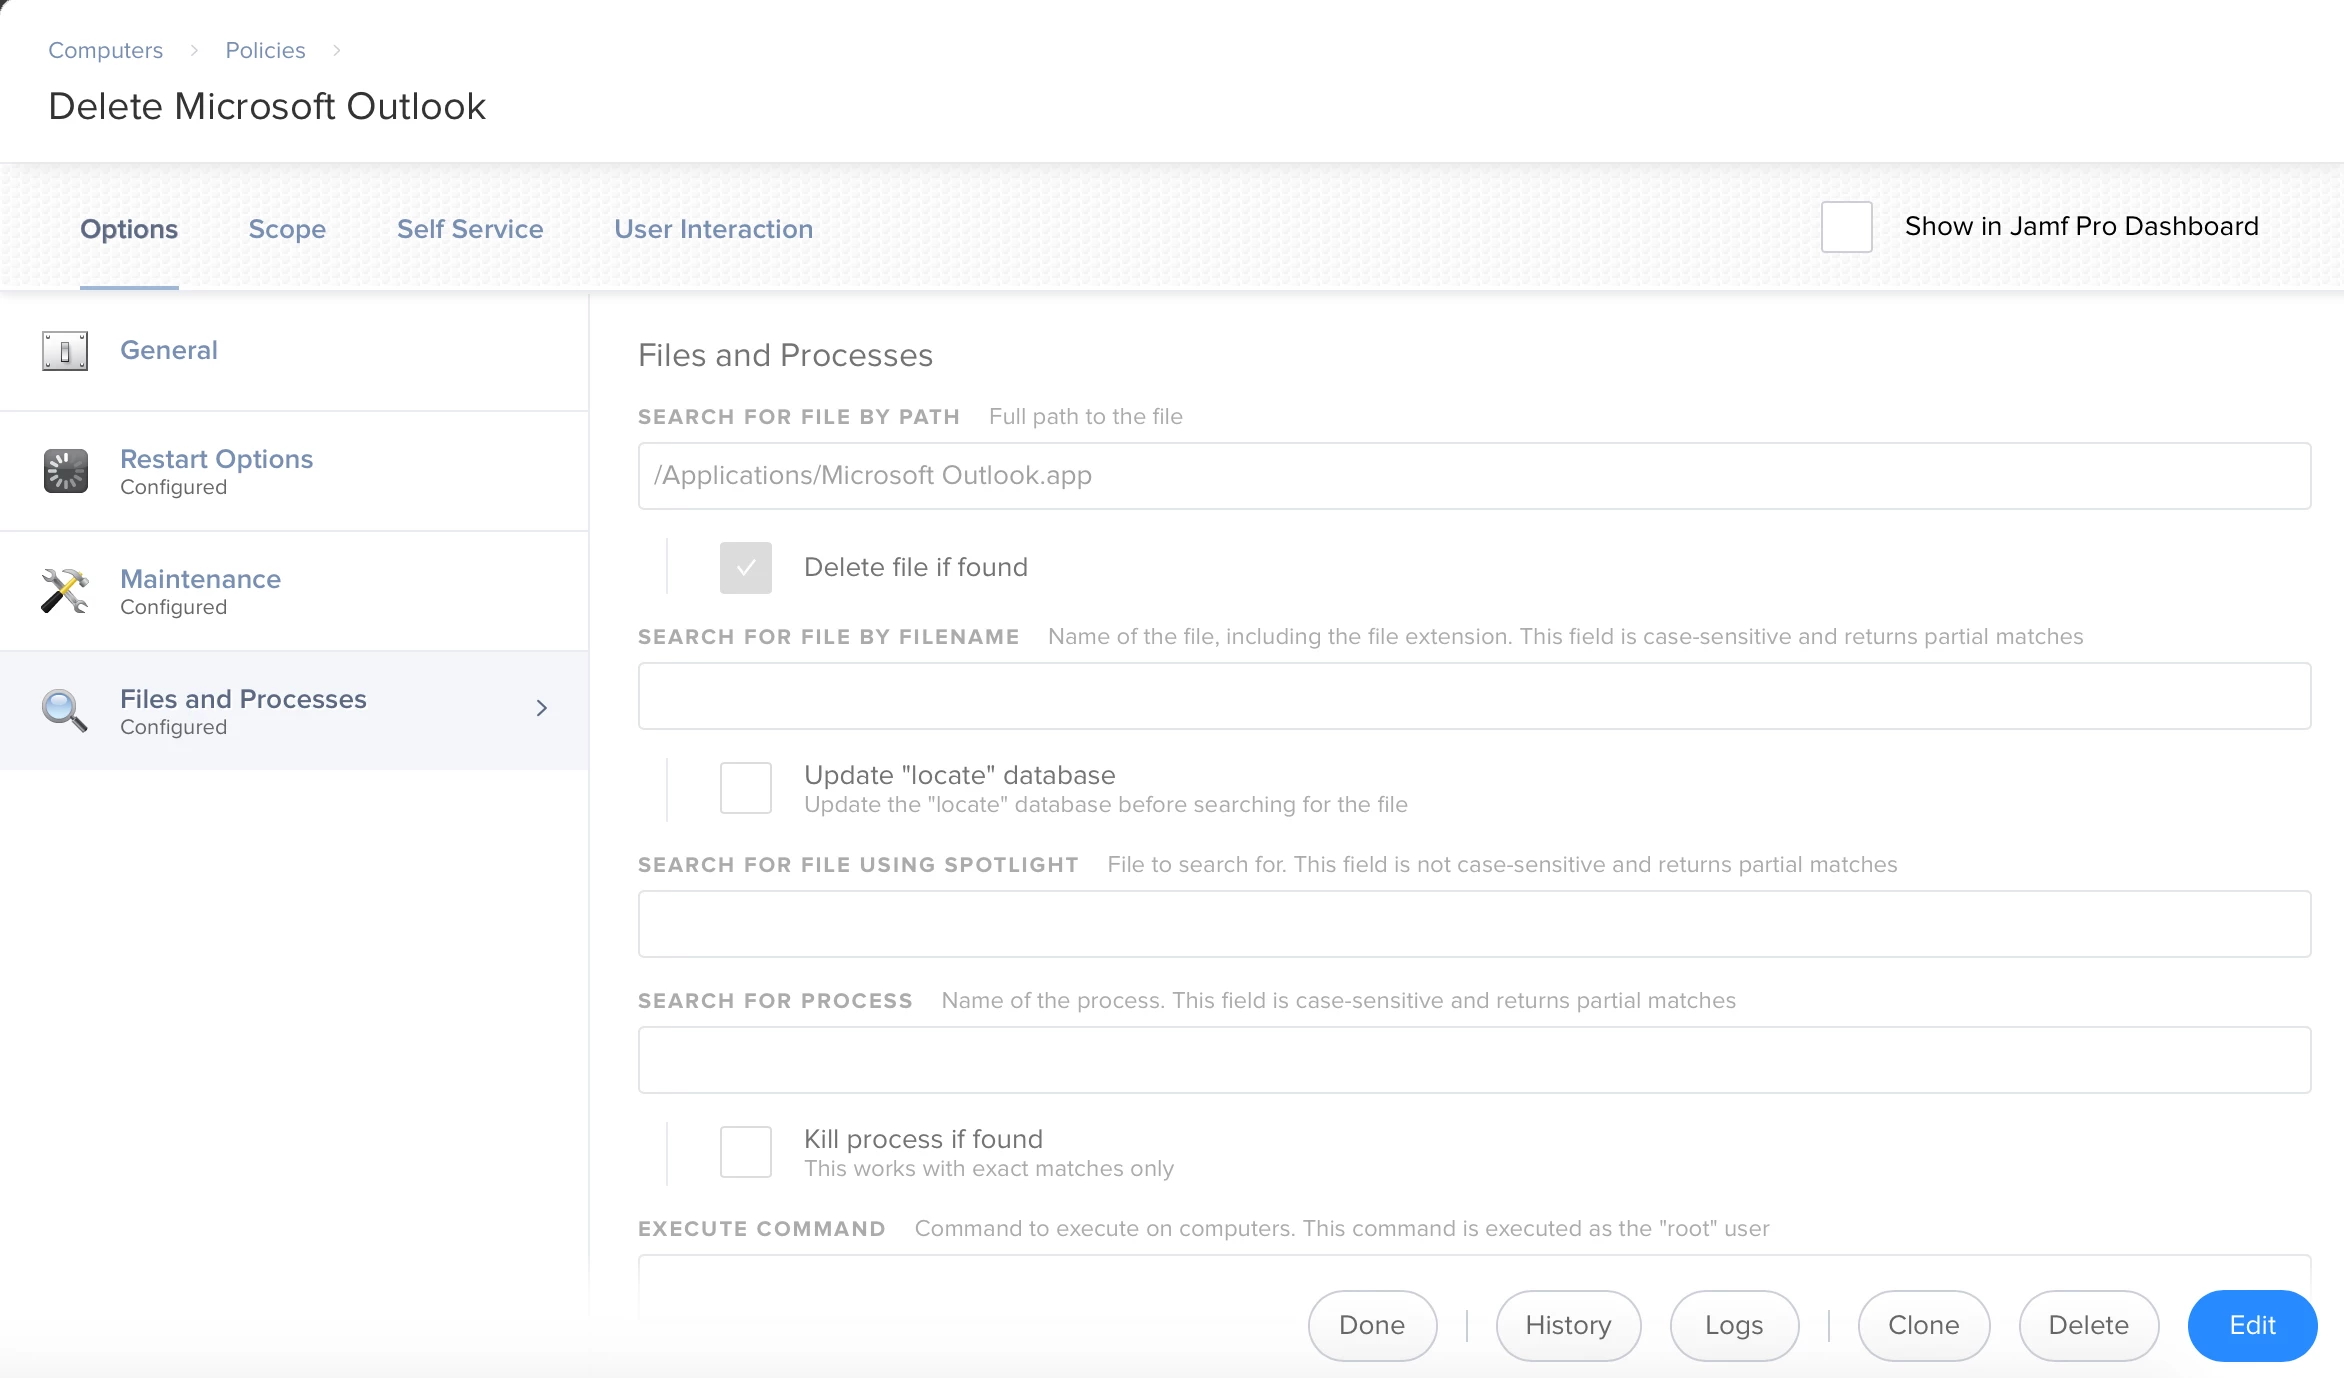Click the Files and Processes magnifier icon

pos(65,711)
